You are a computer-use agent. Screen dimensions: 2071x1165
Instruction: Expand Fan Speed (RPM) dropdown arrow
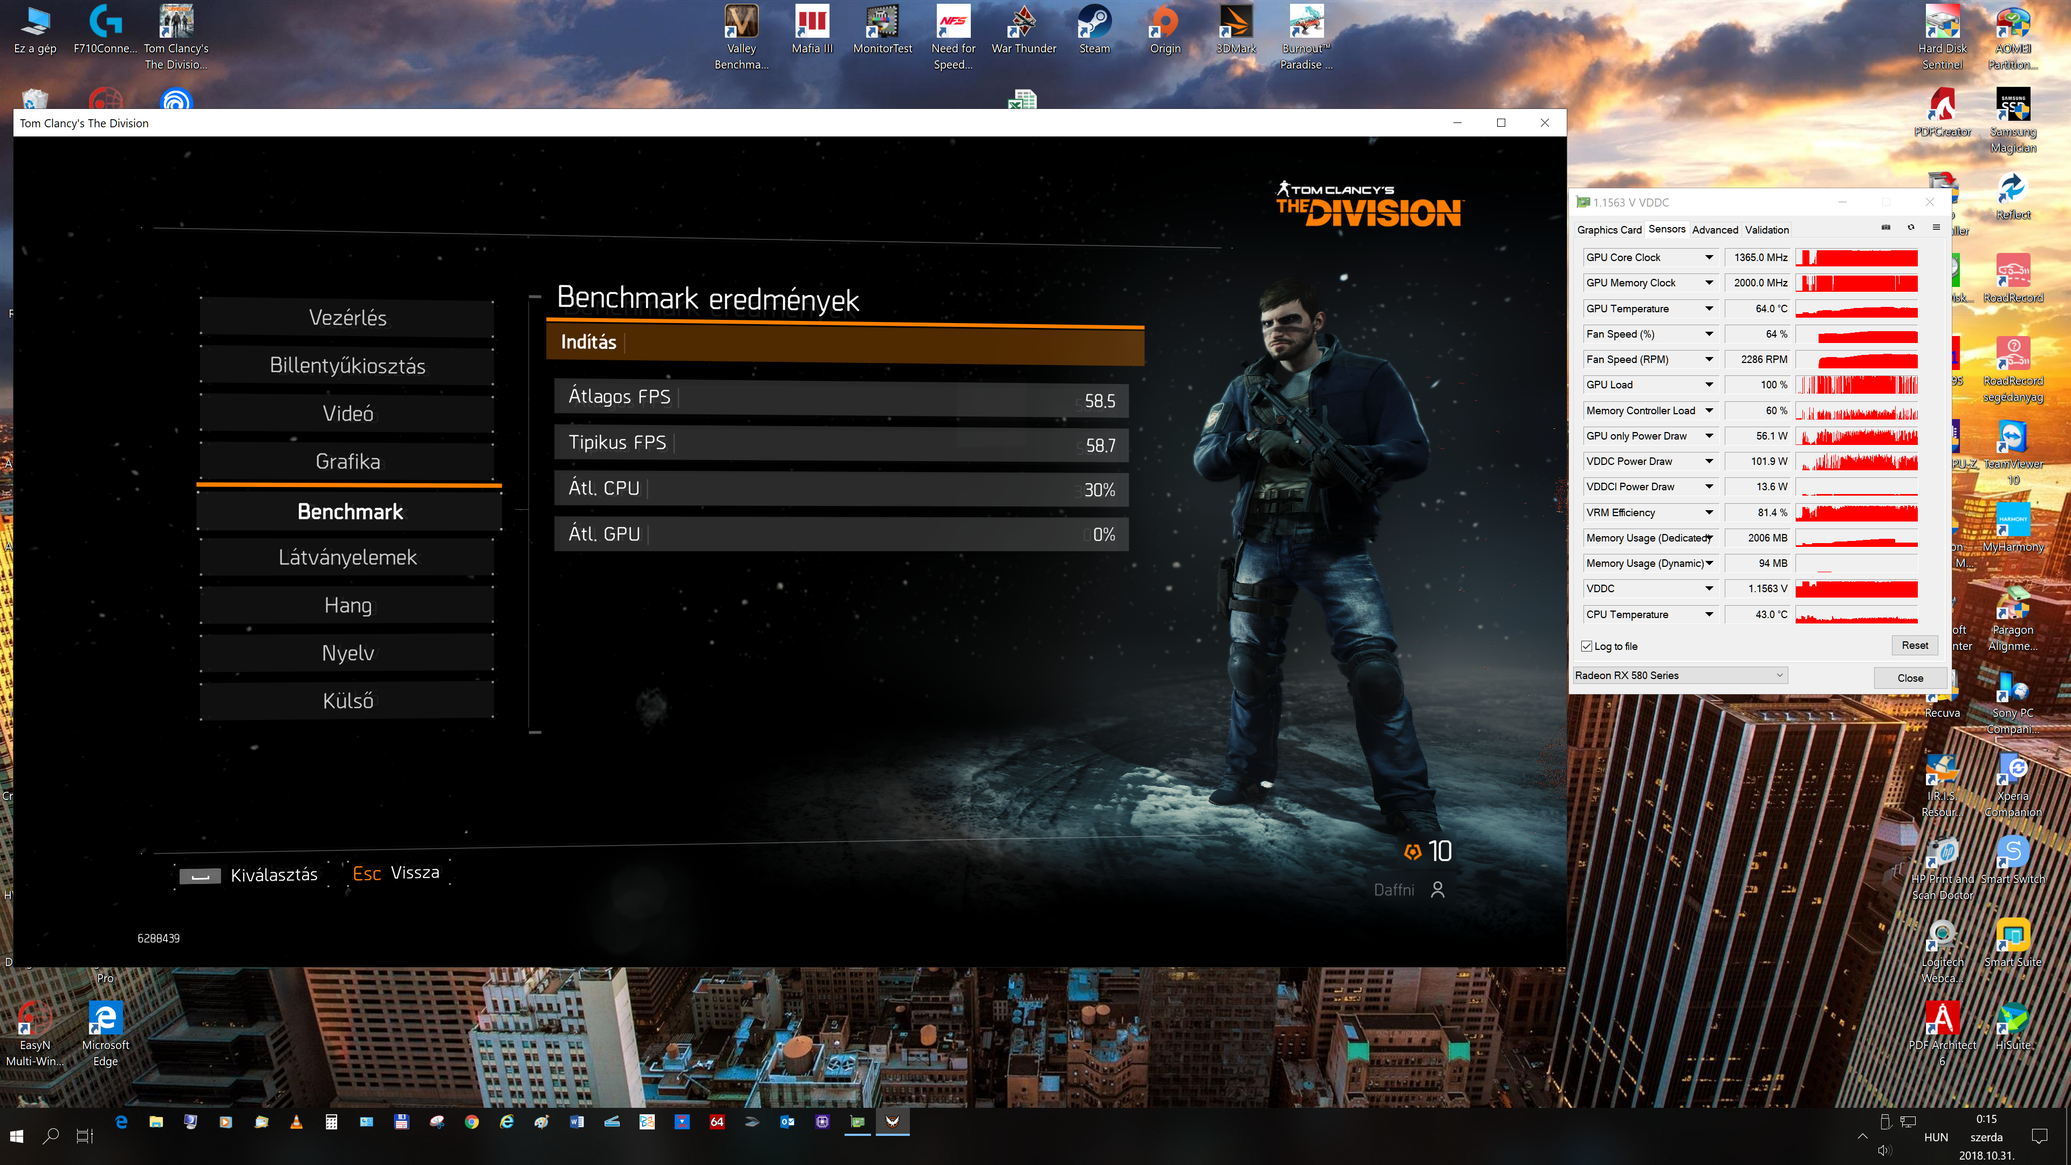point(1709,359)
